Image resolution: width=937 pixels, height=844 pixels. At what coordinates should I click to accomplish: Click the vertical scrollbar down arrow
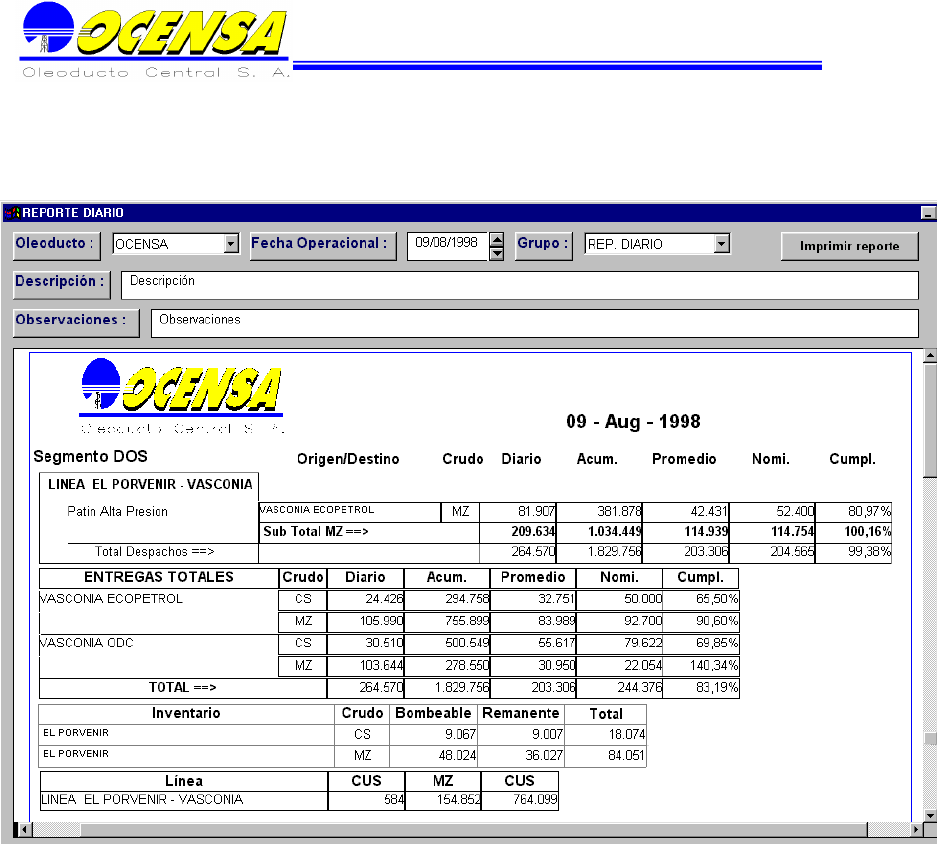point(930,815)
